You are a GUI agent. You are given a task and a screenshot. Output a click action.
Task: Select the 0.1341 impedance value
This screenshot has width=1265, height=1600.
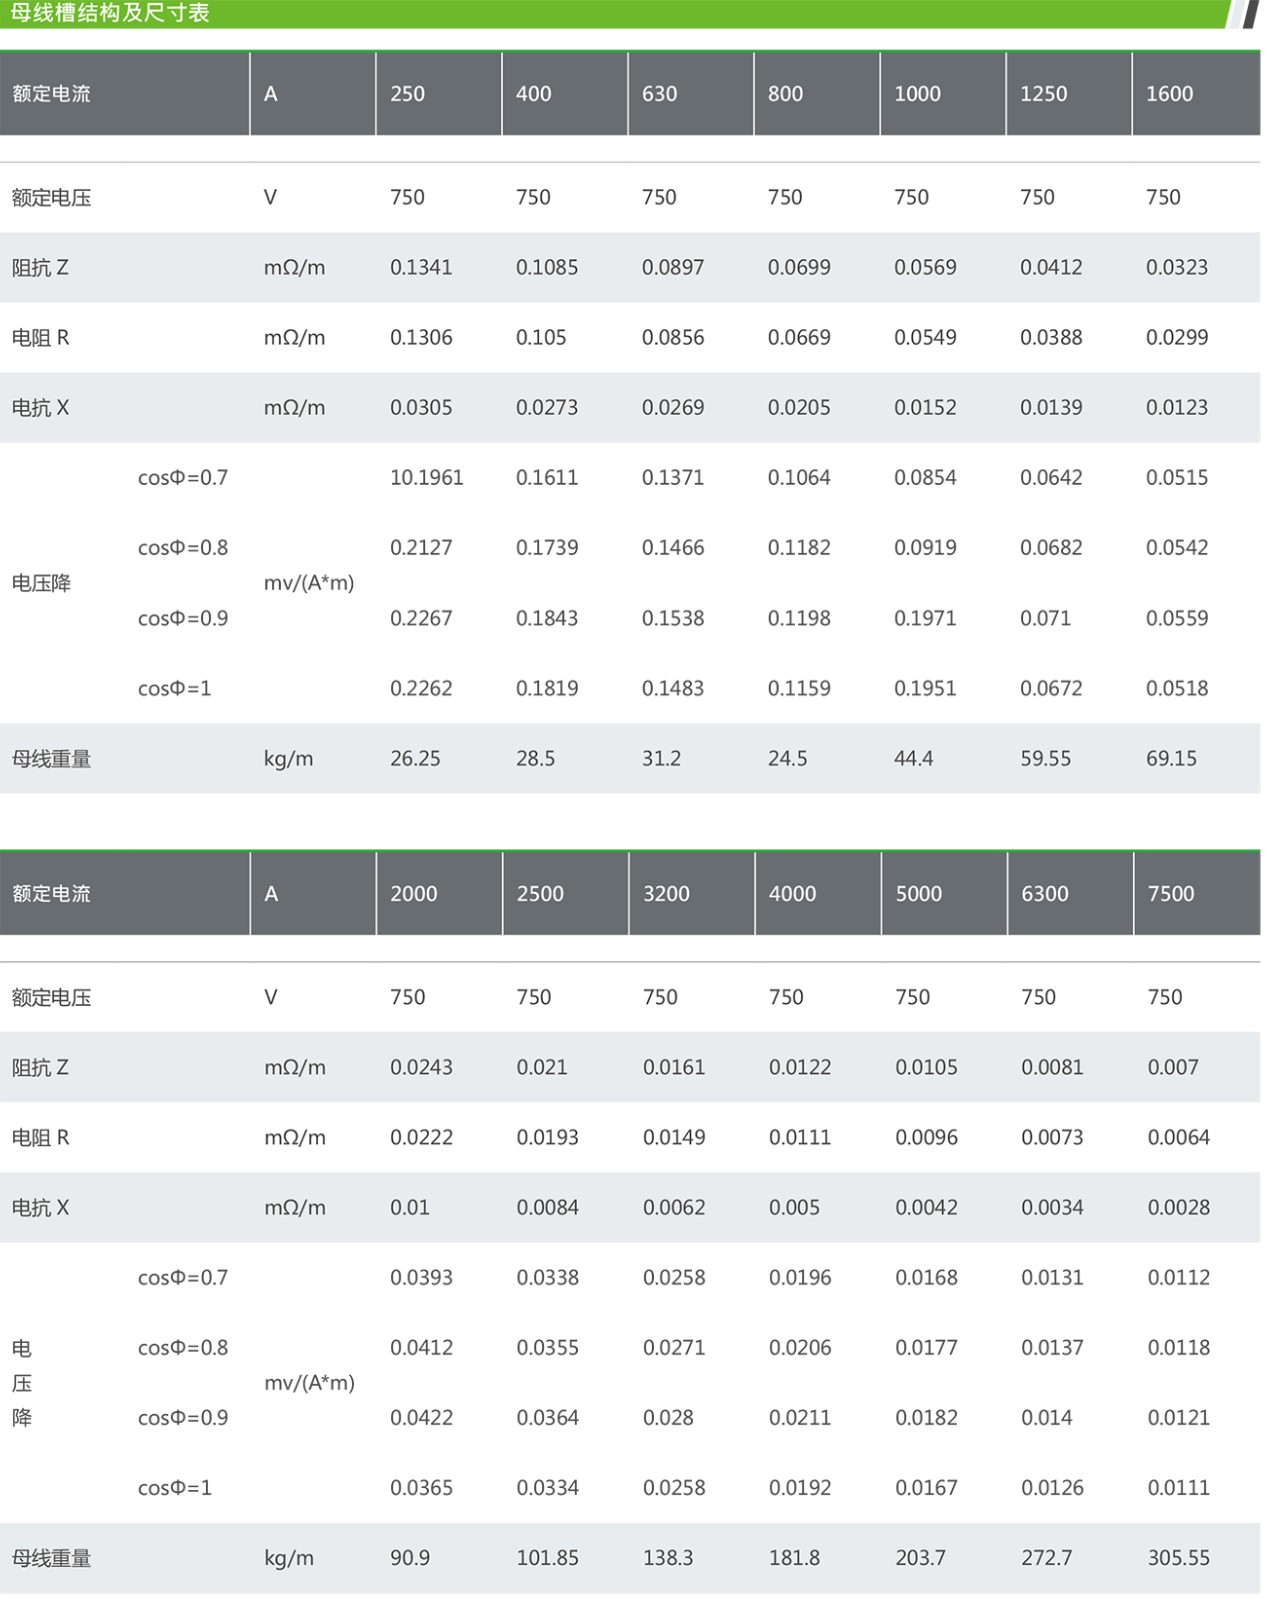(x=420, y=268)
